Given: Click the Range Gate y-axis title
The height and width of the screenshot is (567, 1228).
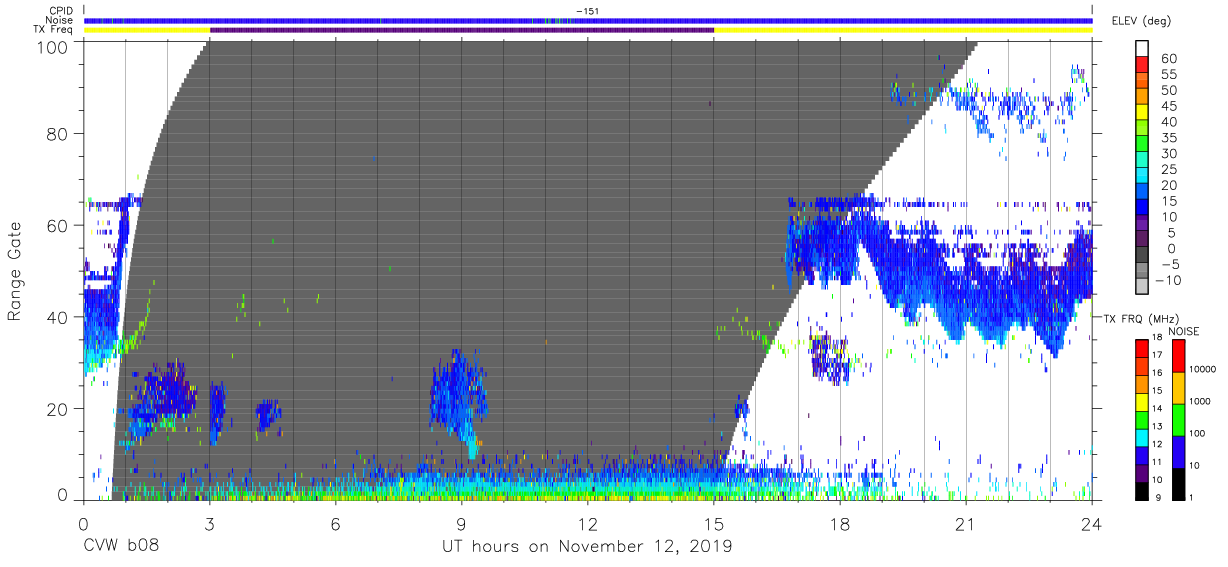Looking at the screenshot, I should [15, 271].
